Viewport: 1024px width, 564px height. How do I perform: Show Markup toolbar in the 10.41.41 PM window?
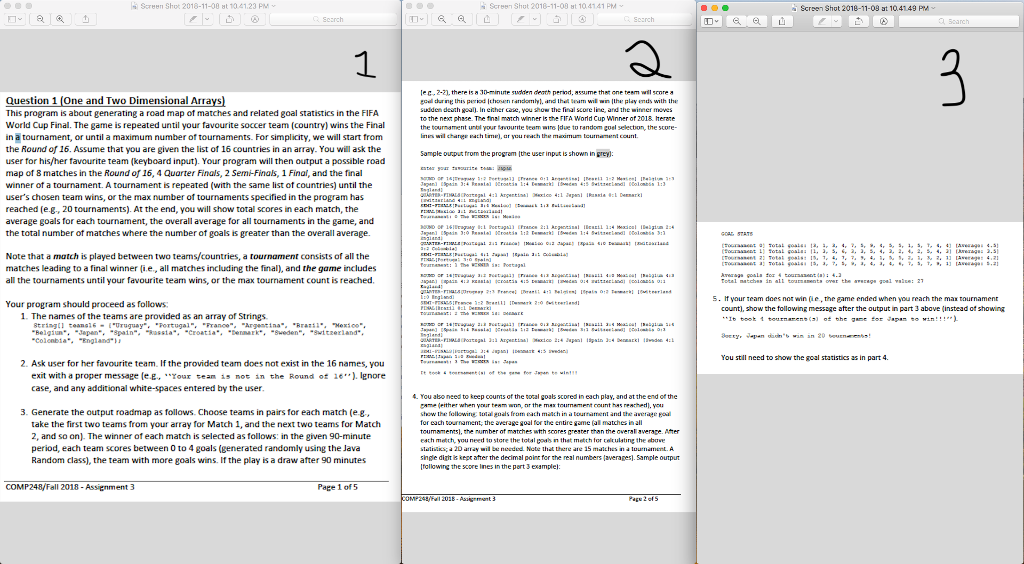point(582,20)
